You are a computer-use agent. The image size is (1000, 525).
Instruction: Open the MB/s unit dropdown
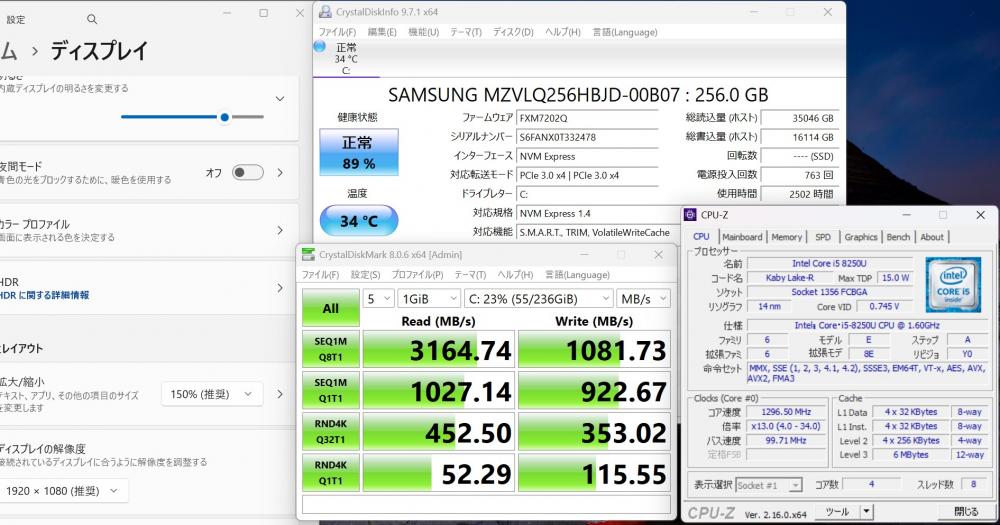(x=643, y=299)
